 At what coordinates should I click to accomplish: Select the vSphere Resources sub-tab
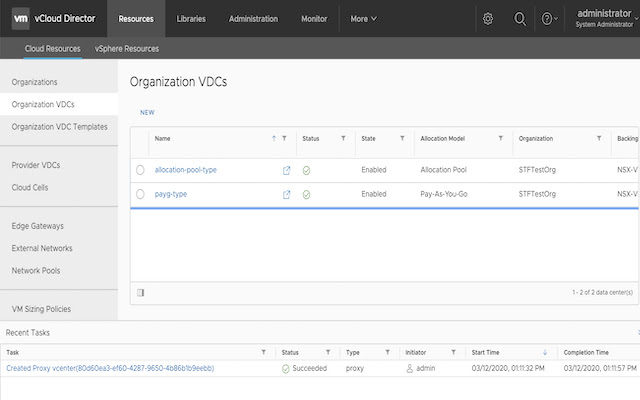pos(127,49)
